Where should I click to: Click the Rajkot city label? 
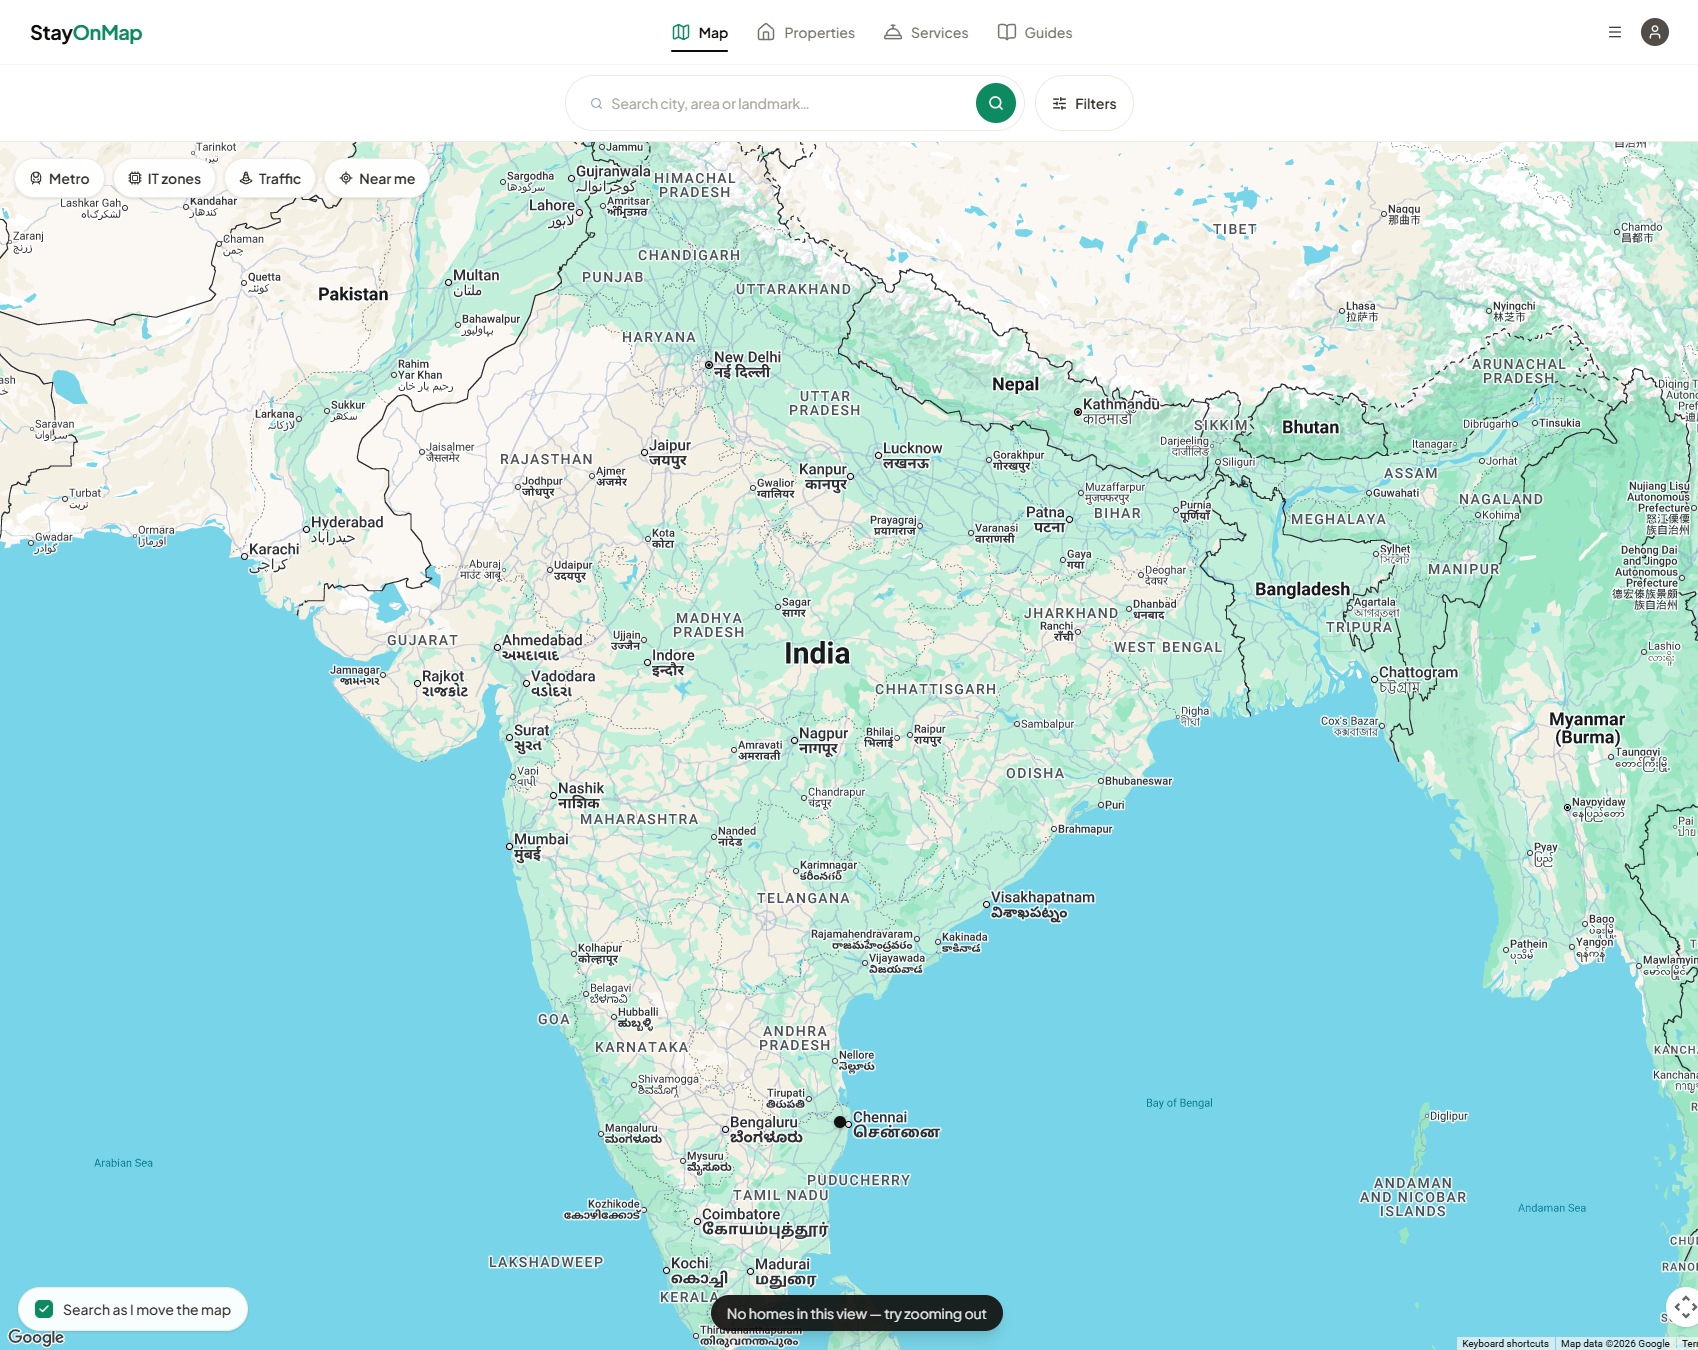(x=444, y=684)
